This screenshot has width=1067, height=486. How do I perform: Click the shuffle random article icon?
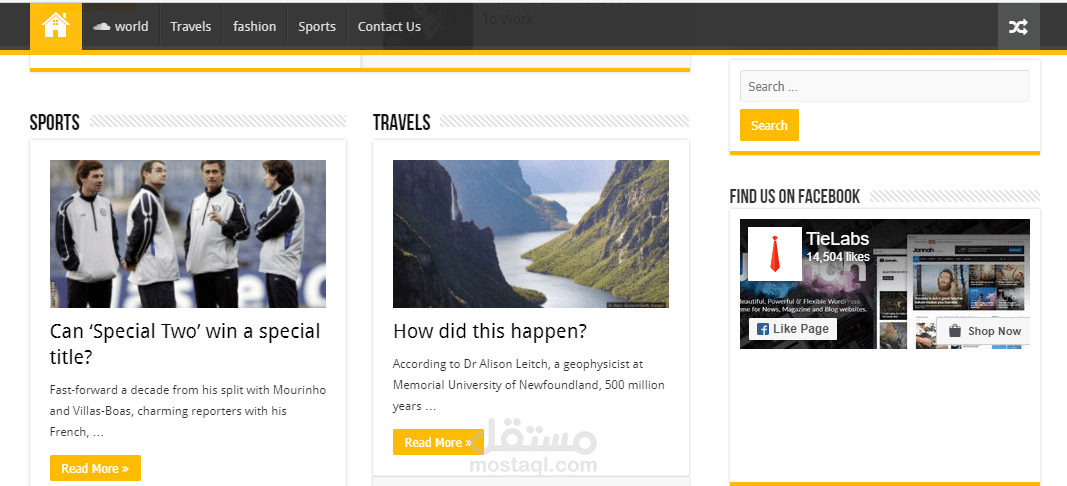(1018, 27)
